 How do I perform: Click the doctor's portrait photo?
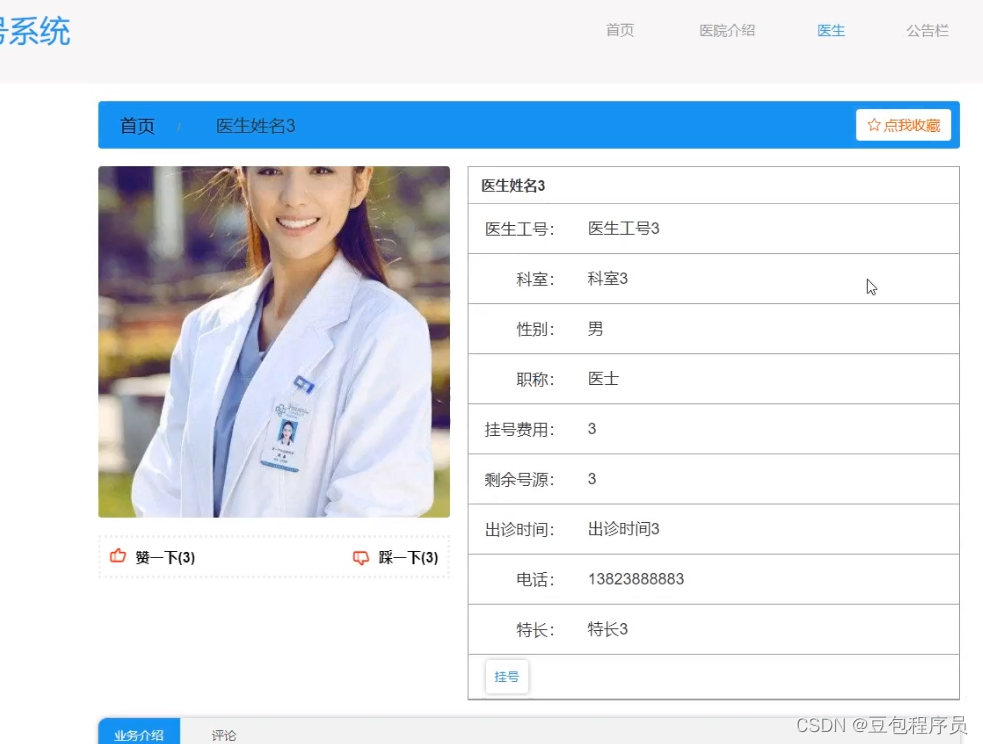(x=274, y=342)
